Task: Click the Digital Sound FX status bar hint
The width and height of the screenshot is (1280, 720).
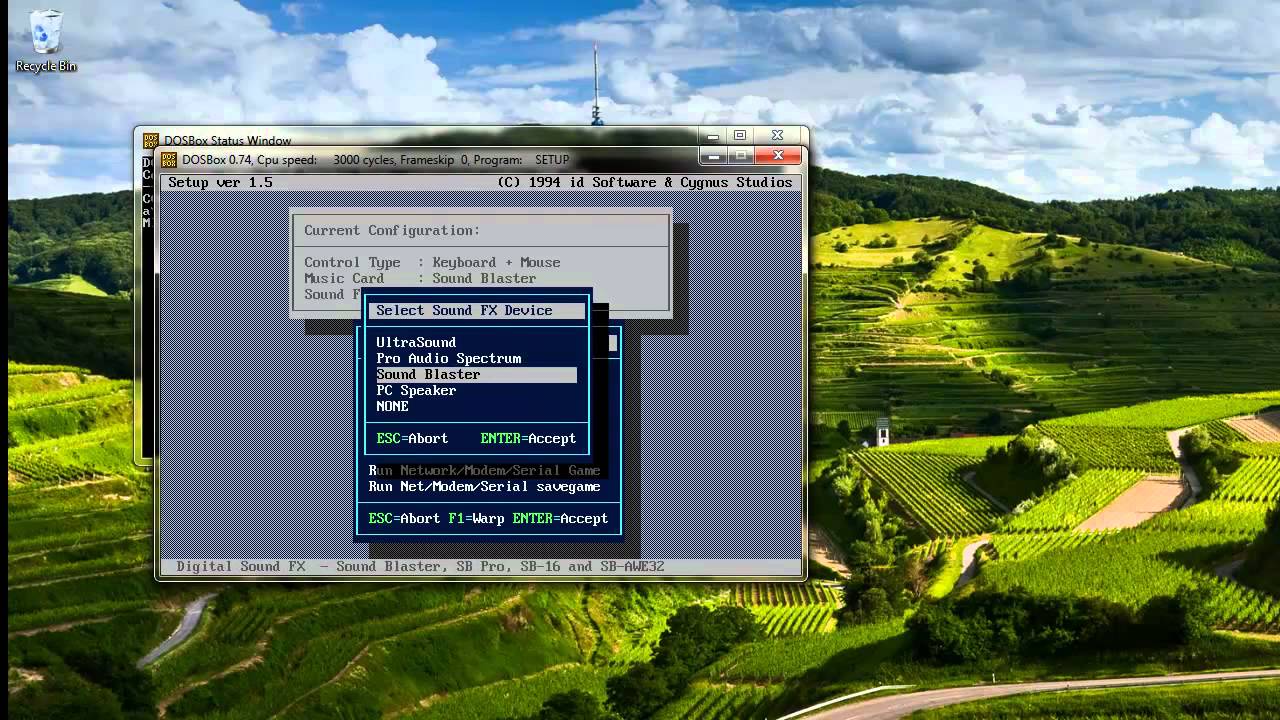Action: point(420,566)
